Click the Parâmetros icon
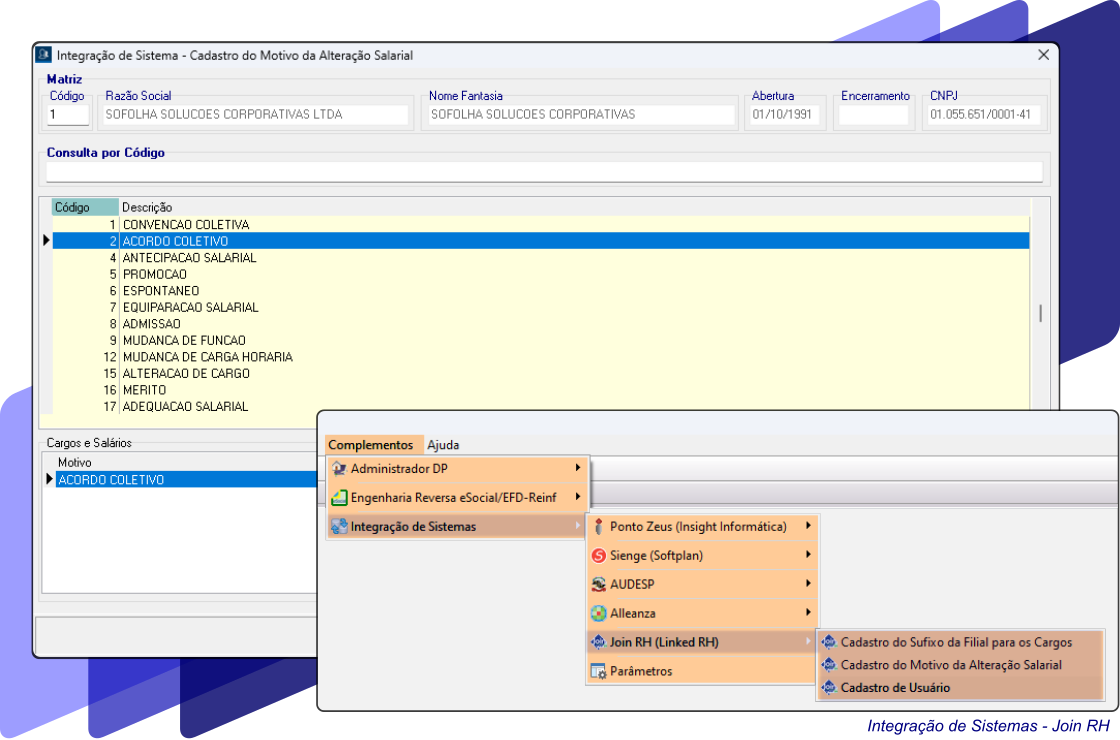The image size is (1120, 740). pyautogui.click(x=598, y=671)
